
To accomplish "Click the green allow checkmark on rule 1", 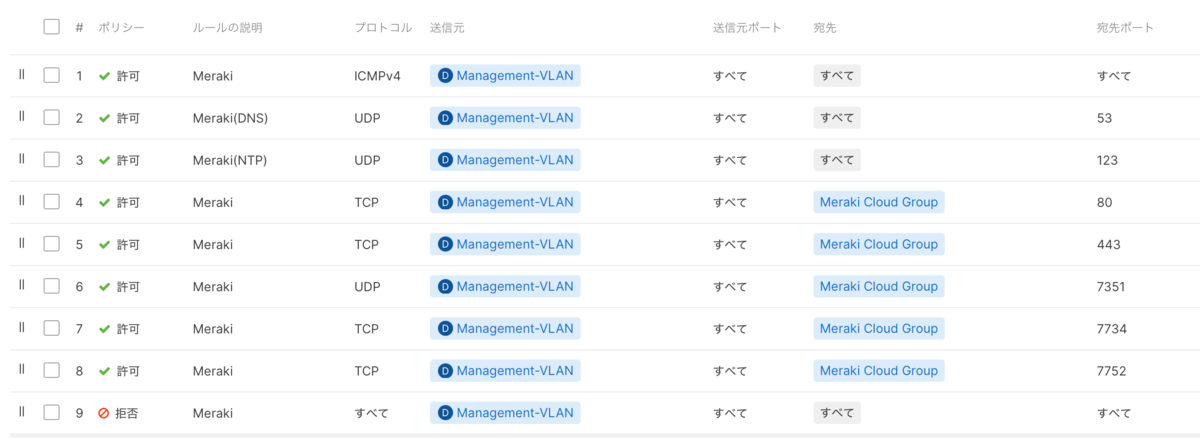I will coord(104,76).
